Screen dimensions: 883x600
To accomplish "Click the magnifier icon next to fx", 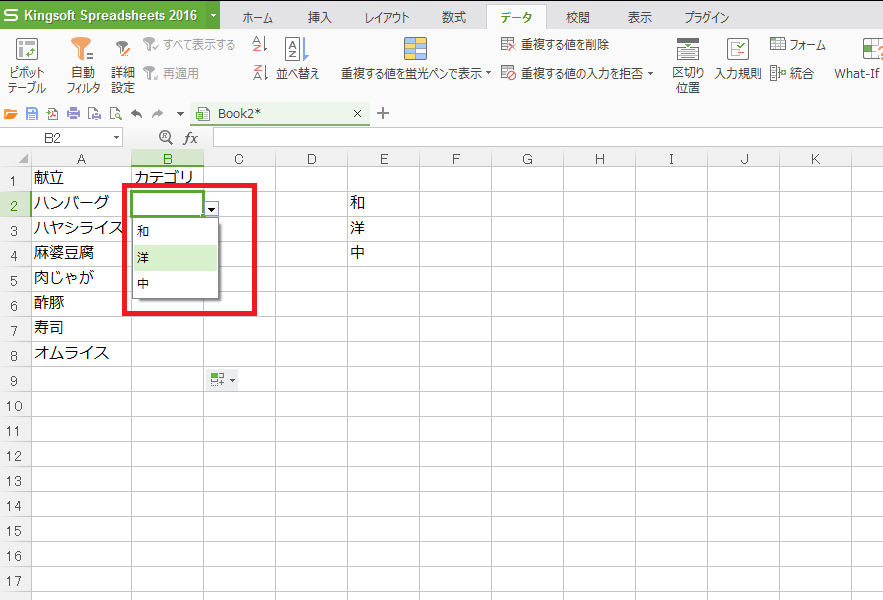I will point(166,137).
